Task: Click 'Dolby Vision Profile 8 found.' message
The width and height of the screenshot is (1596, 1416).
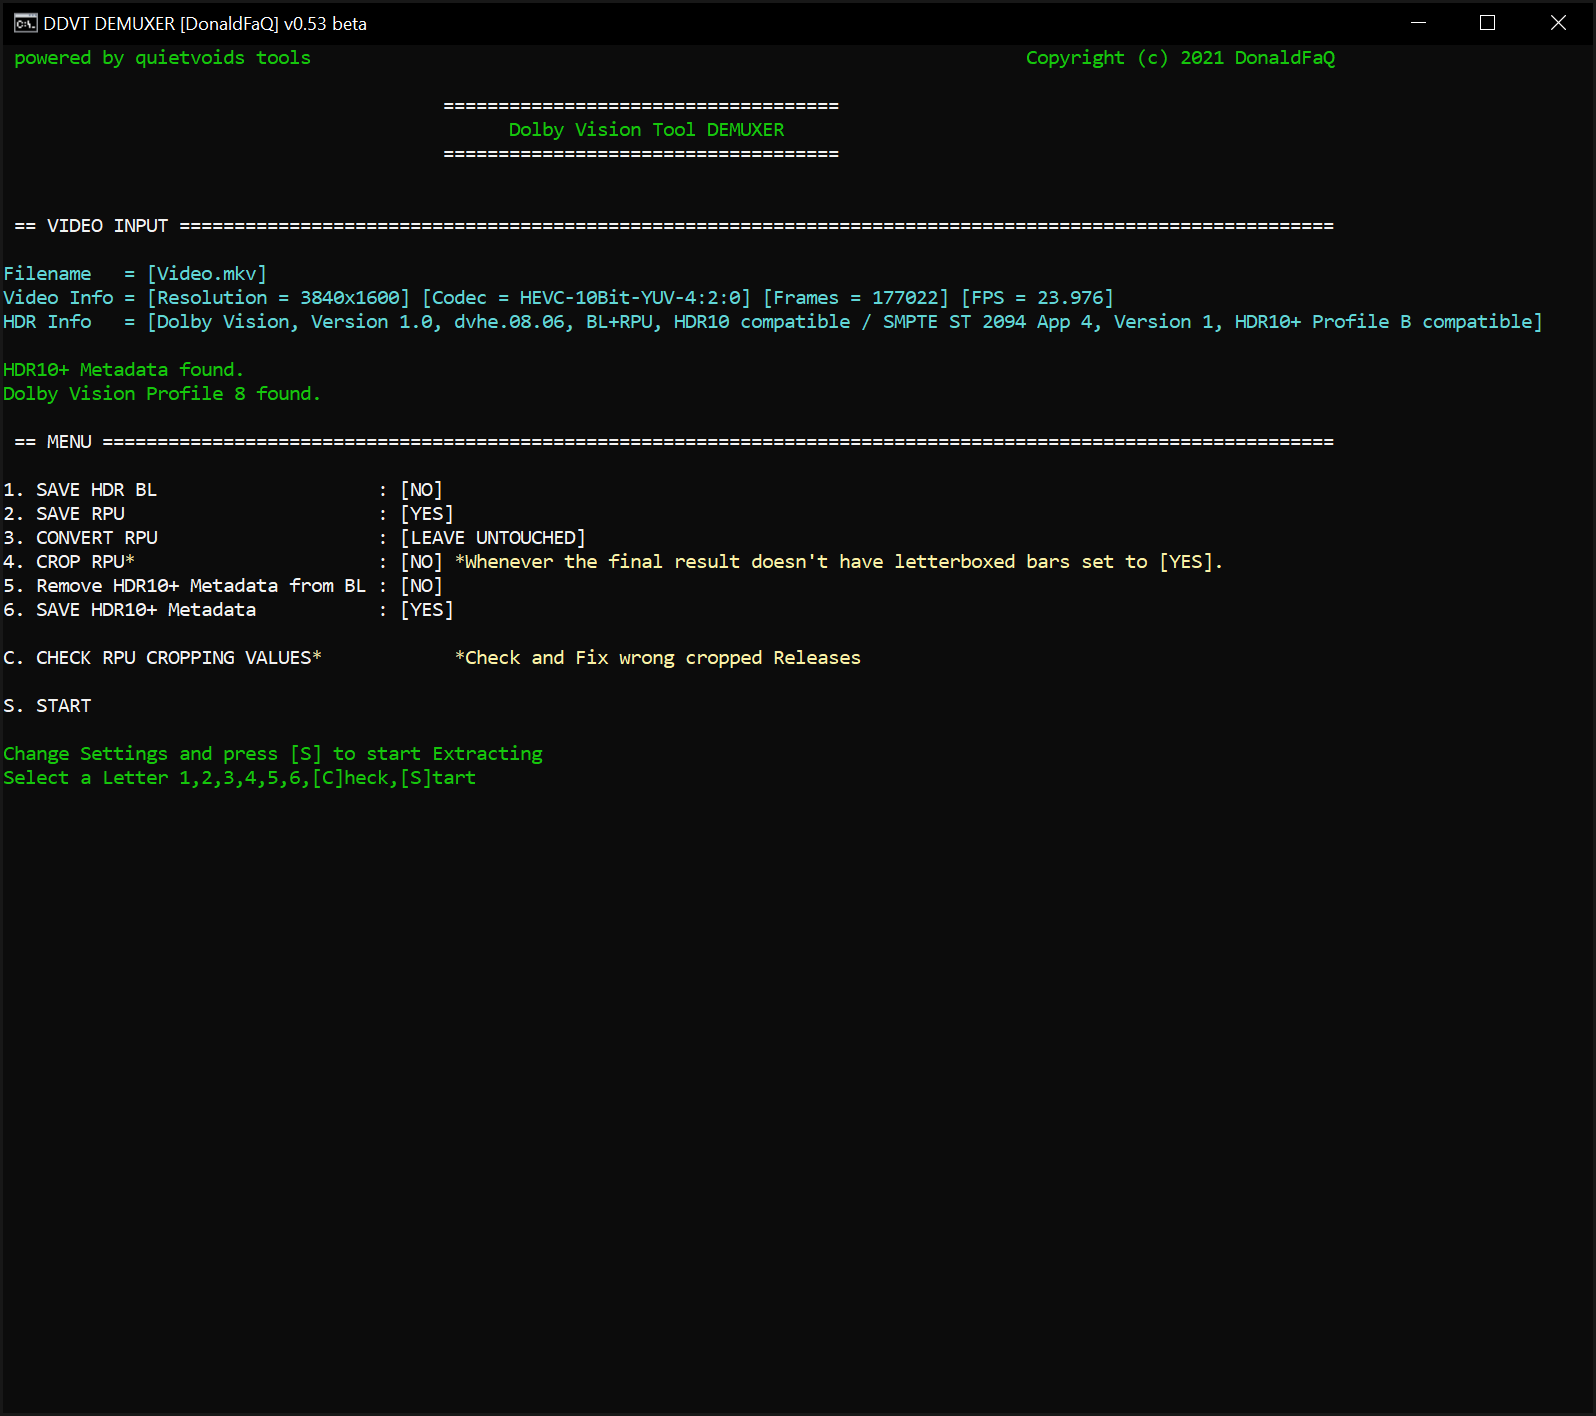Action: click(162, 394)
